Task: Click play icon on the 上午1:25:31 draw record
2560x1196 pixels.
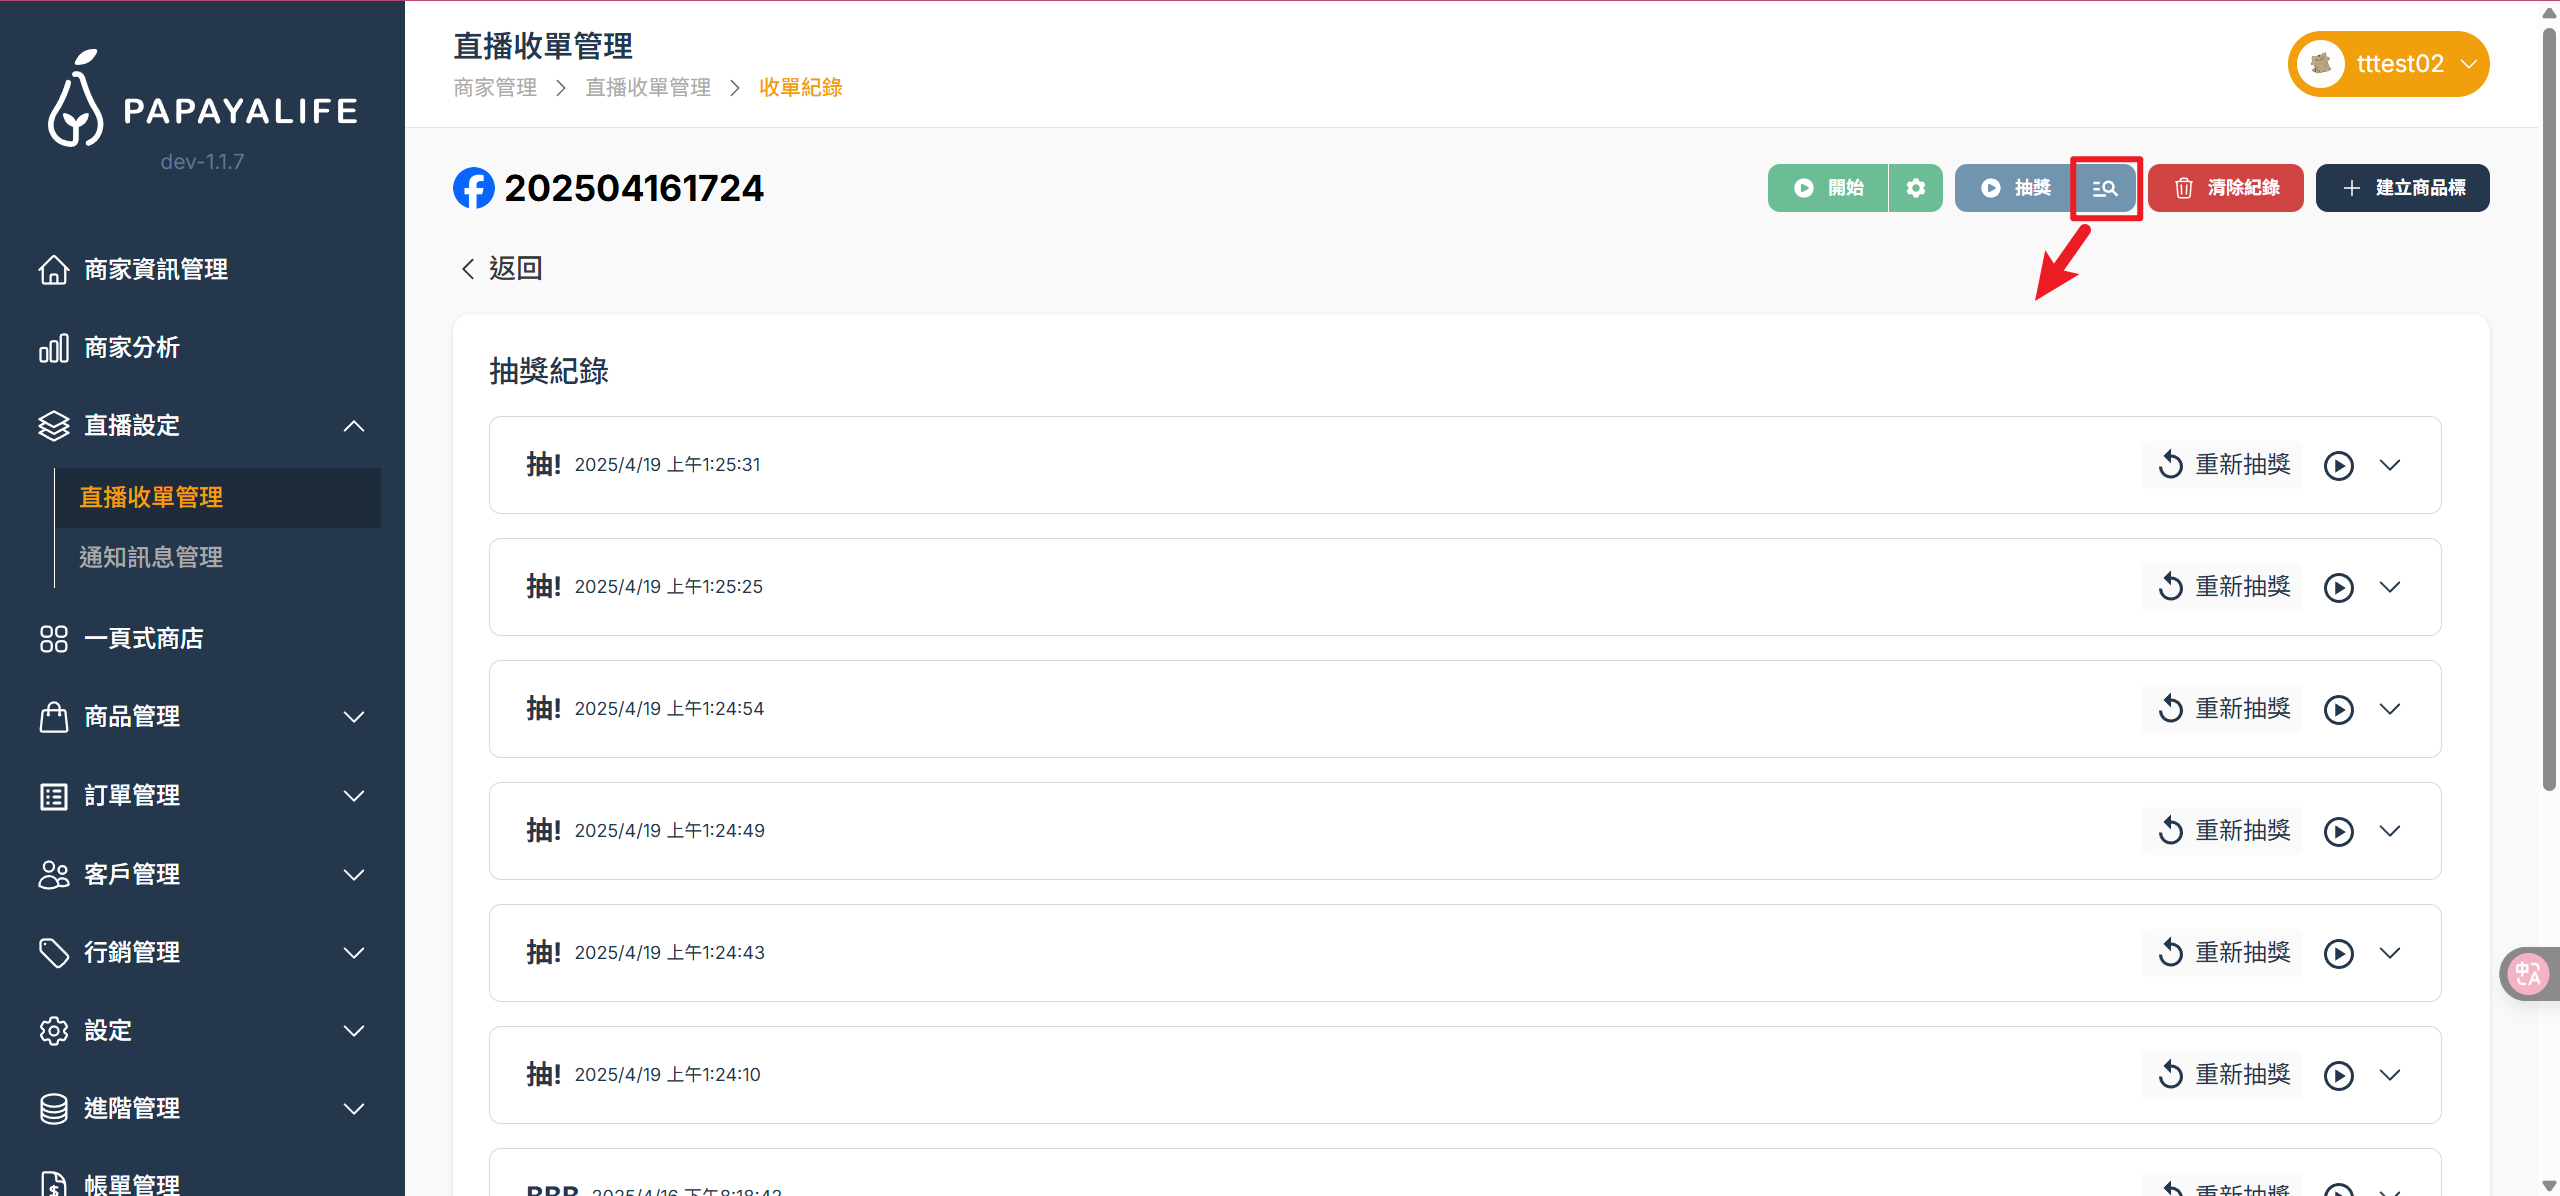Action: pos(2338,466)
